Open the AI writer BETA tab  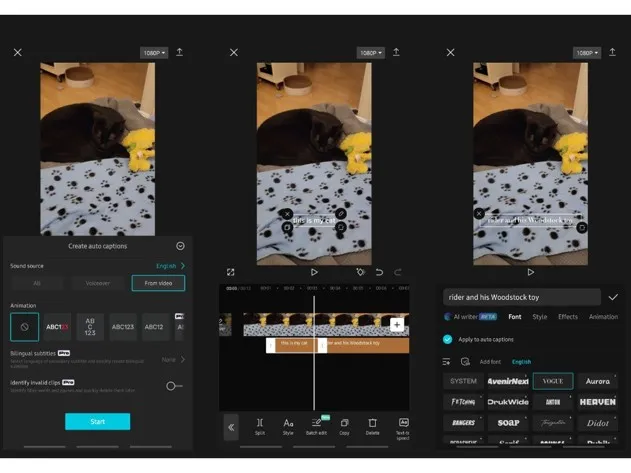pos(470,317)
